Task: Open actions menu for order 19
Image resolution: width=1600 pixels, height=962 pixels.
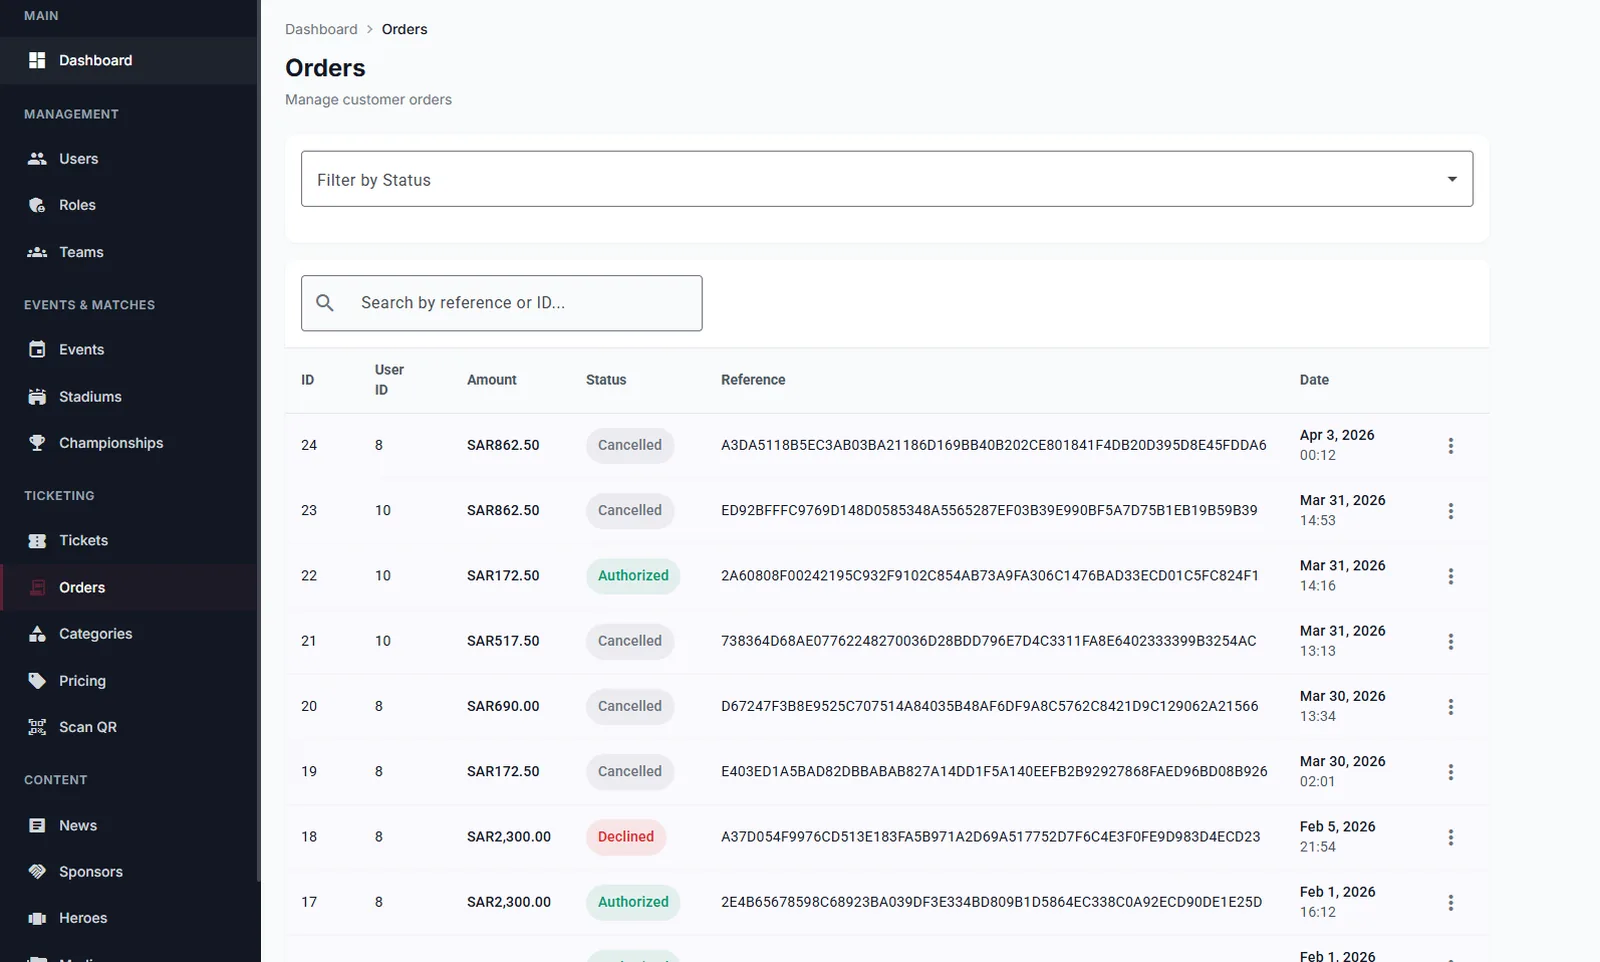Action: (x=1450, y=772)
